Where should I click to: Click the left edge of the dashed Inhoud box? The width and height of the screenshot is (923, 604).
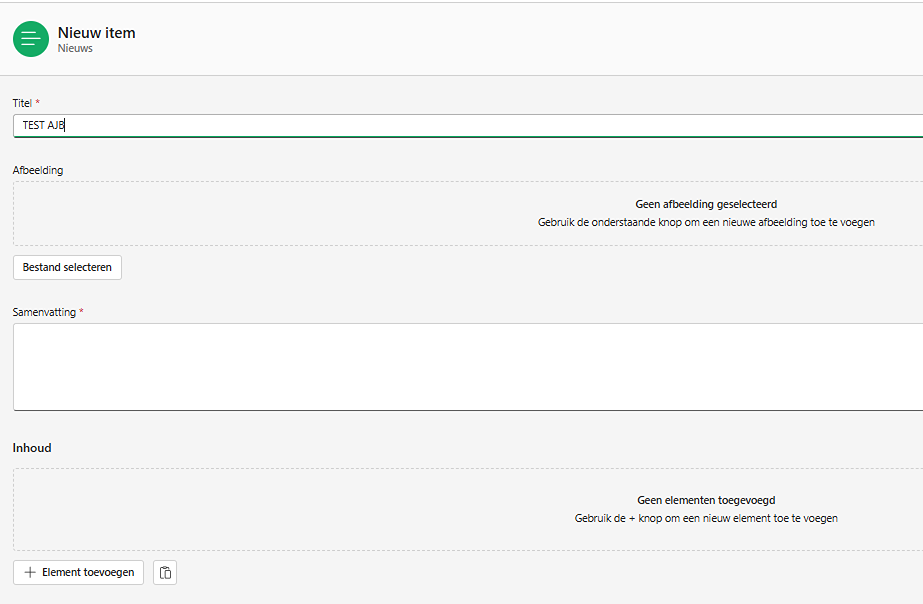point(14,509)
